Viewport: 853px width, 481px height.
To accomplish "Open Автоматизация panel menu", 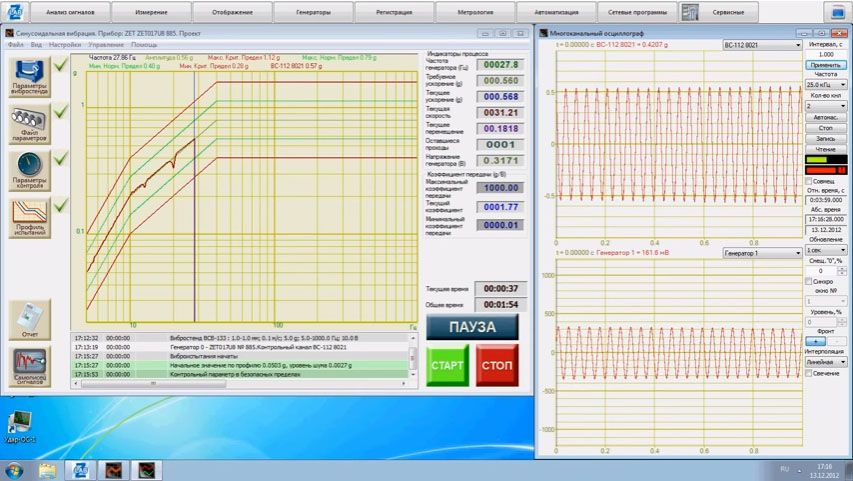I will pyautogui.click(x=557, y=12).
